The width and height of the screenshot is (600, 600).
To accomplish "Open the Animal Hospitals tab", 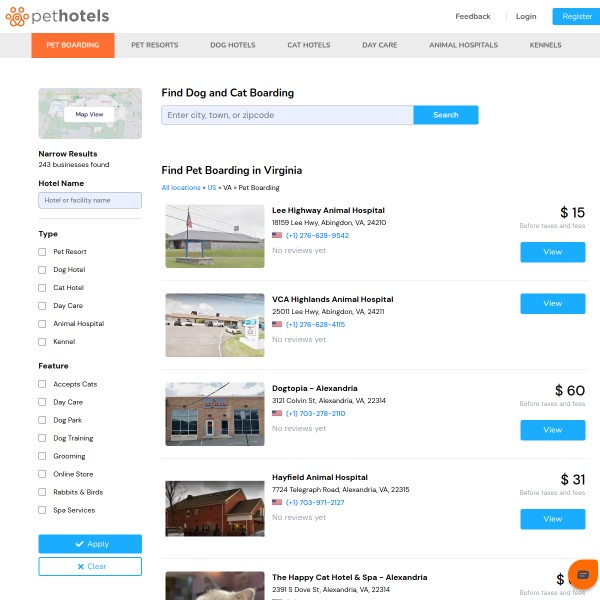I will (463, 45).
